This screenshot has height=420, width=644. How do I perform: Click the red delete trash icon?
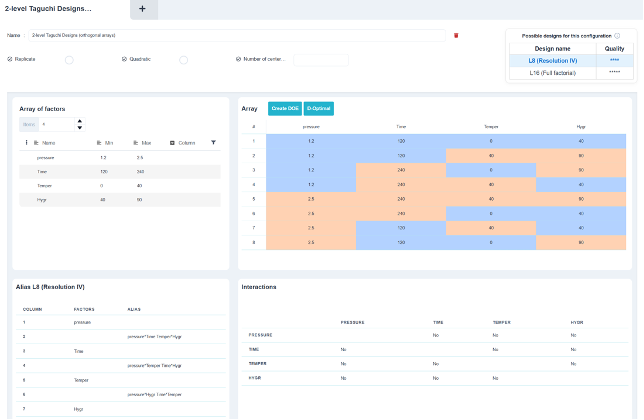(456, 35)
